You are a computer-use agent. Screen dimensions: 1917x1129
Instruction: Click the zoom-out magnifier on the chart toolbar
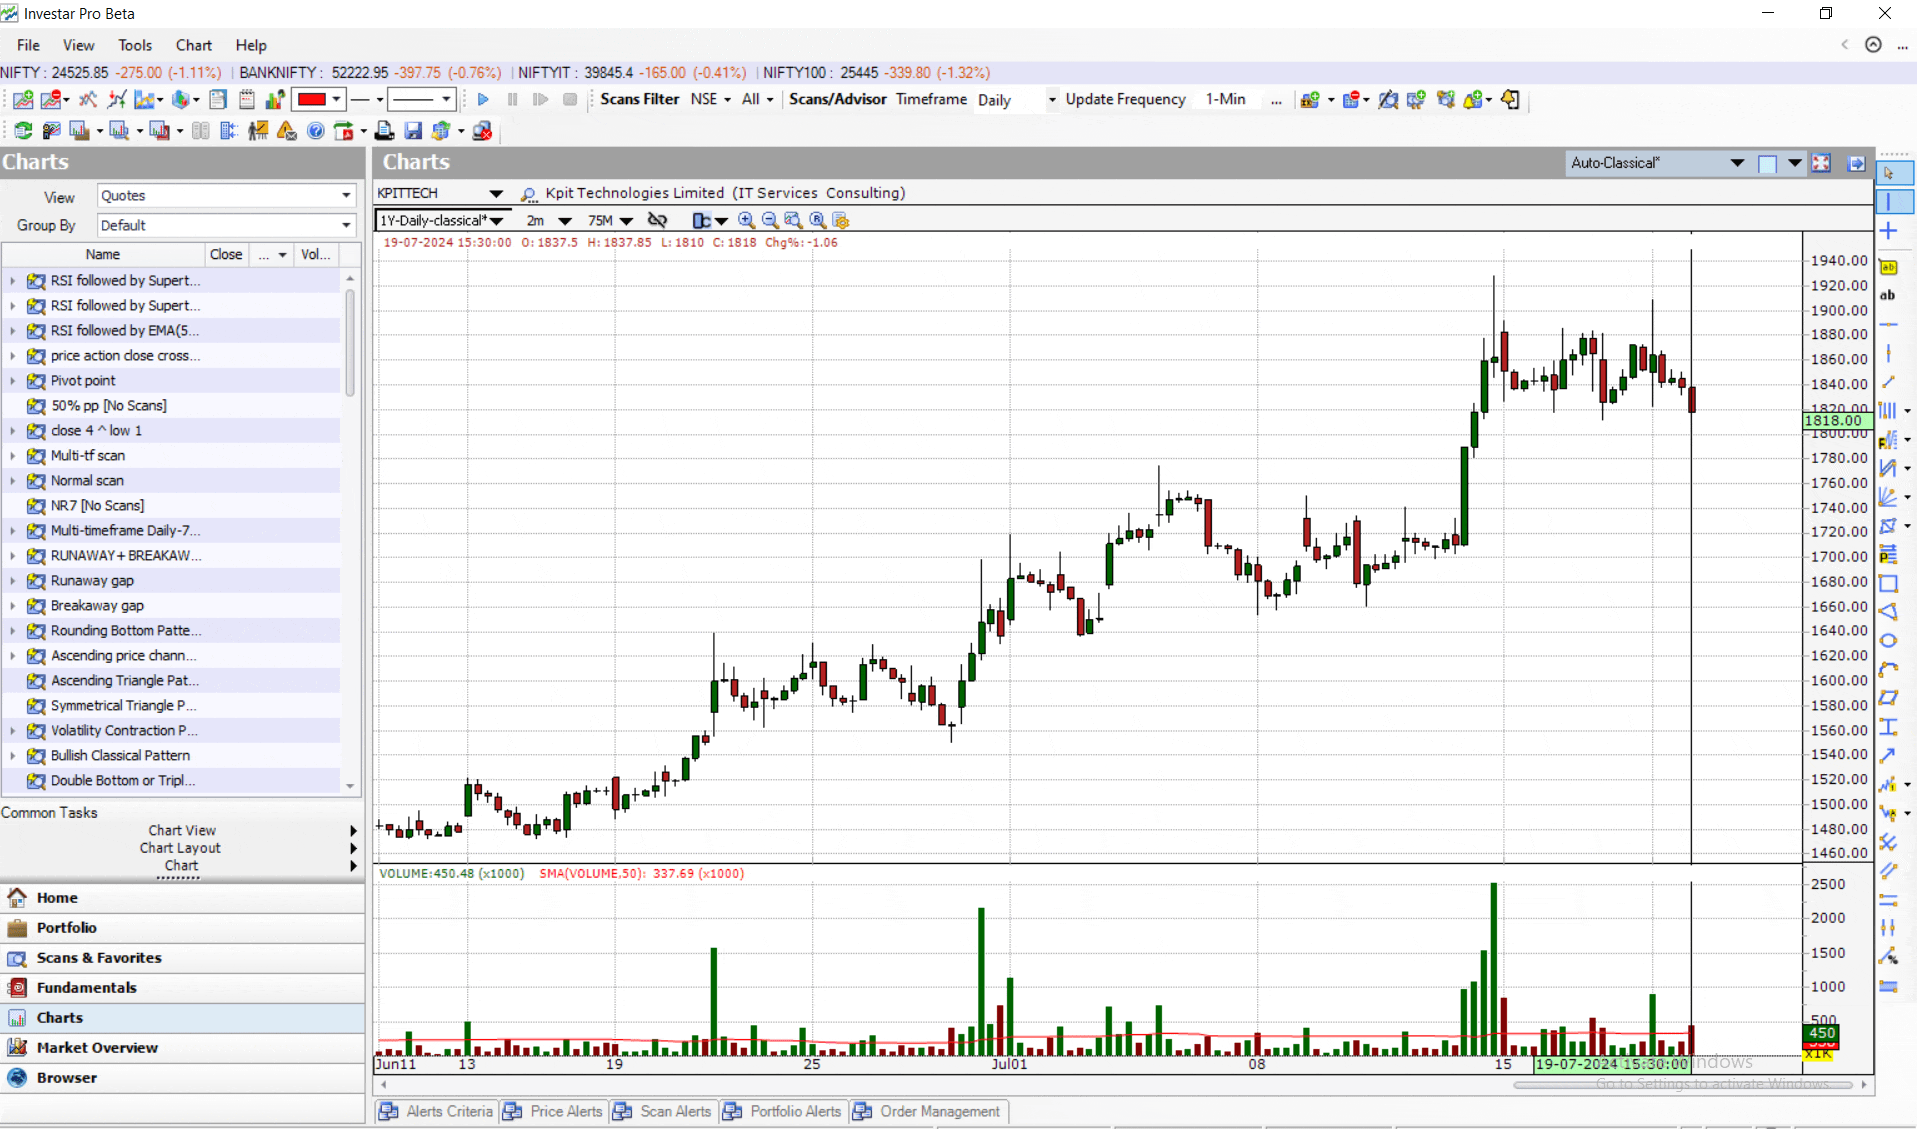point(770,220)
